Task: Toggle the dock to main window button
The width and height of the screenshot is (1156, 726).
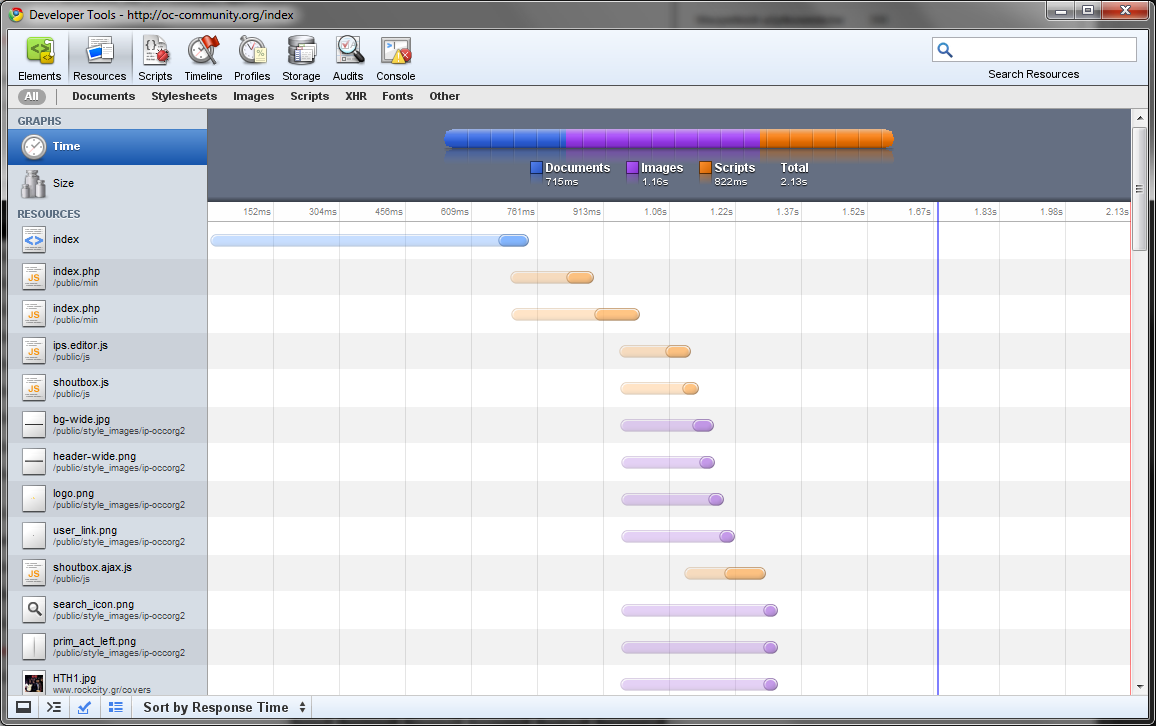Action: (x=23, y=707)
